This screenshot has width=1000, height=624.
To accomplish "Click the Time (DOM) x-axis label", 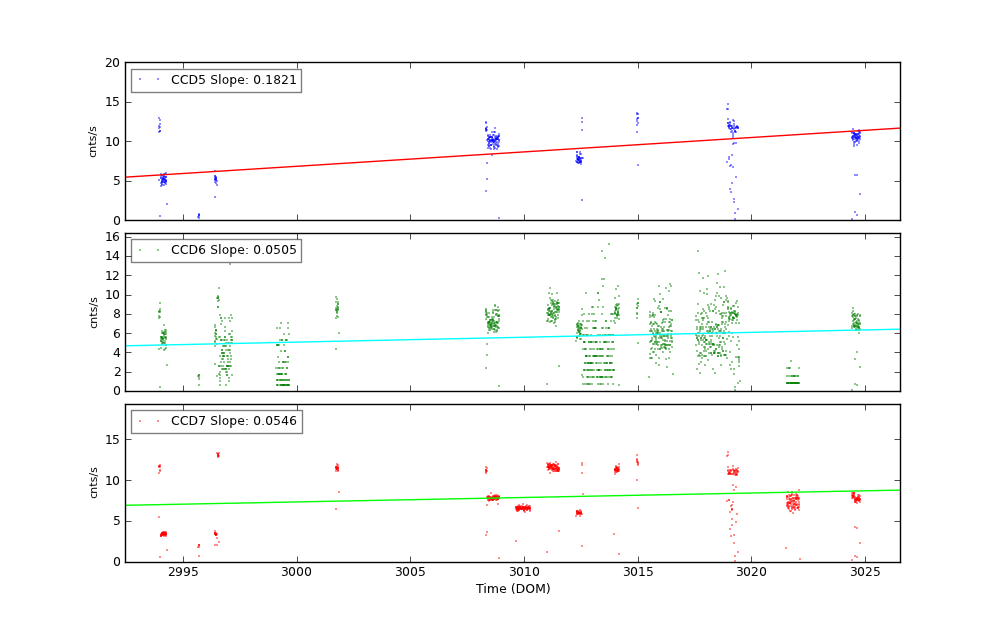I will [x=512, y=589].
